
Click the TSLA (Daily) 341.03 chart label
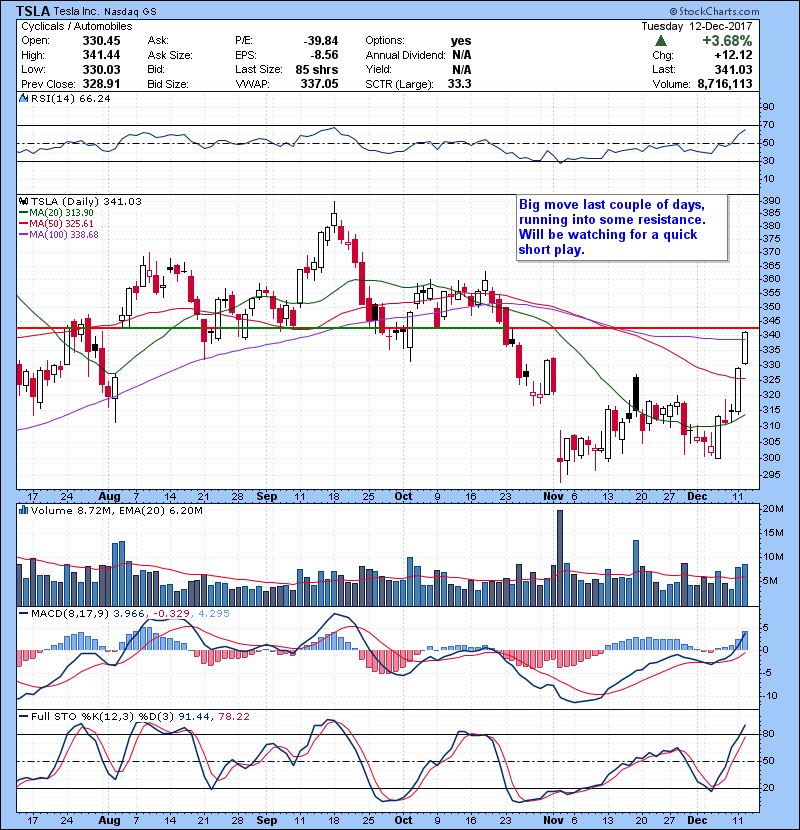click(86, 201)
